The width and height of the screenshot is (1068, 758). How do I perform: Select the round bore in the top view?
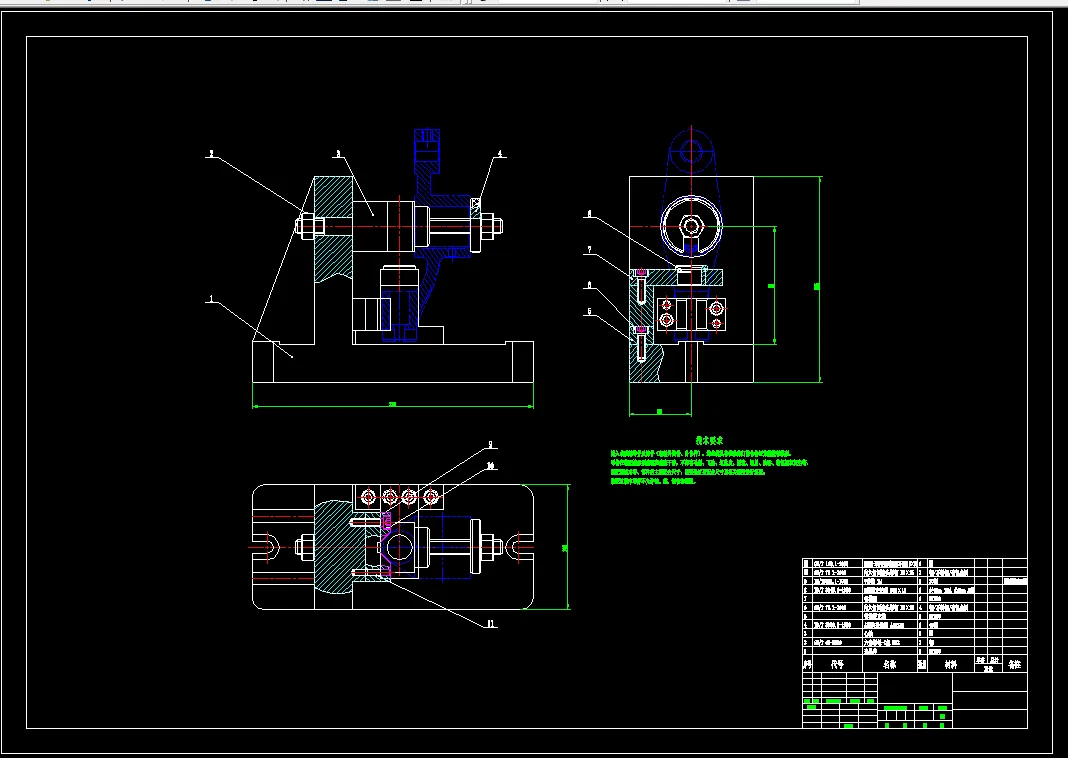400,547
